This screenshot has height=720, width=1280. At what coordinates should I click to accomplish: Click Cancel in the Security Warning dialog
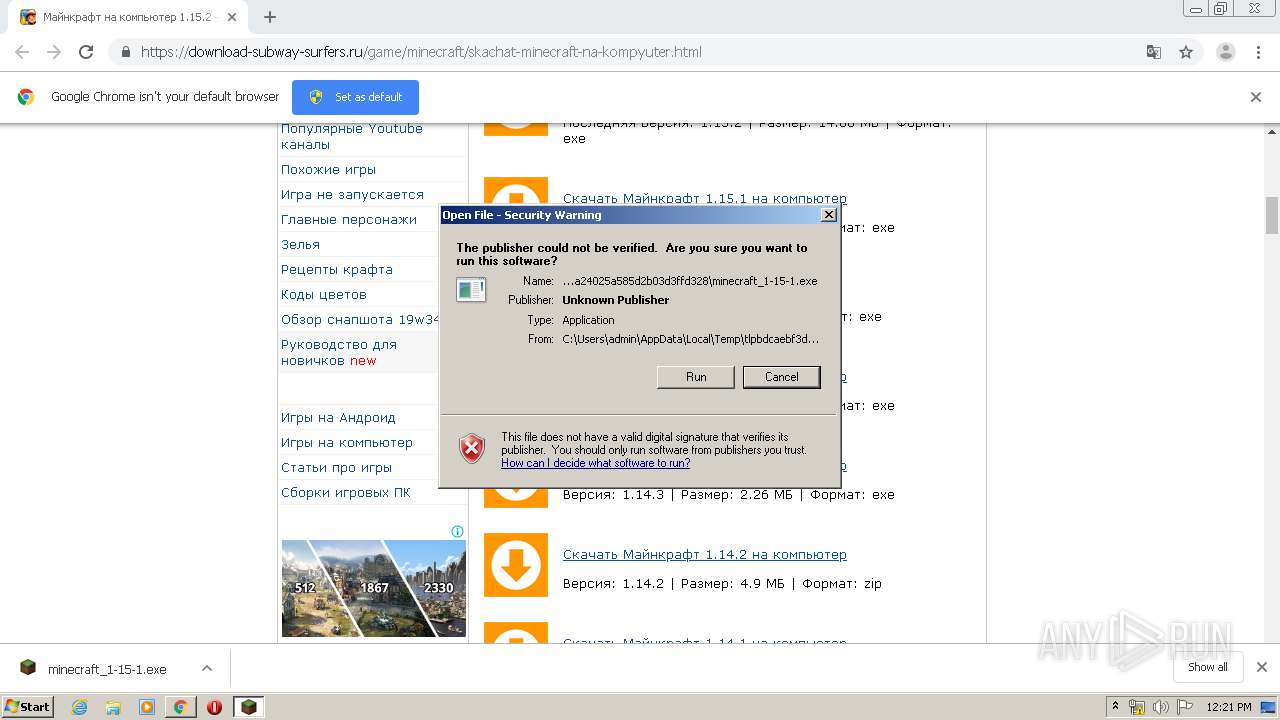pyautogui.click(x=782, y=377)
